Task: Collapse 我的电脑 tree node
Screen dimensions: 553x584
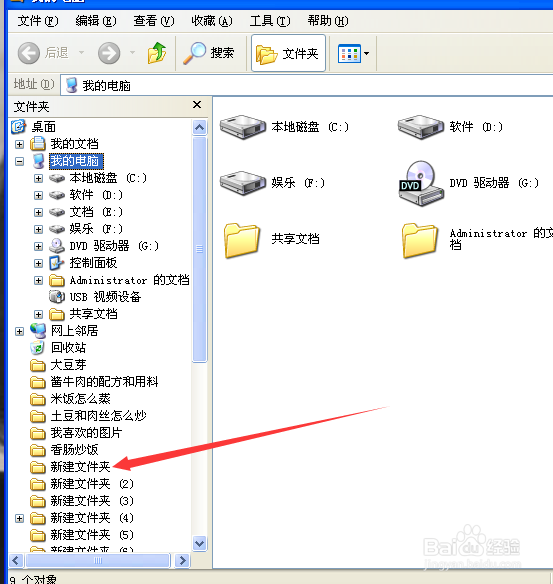Action: [x=19, y=161]
